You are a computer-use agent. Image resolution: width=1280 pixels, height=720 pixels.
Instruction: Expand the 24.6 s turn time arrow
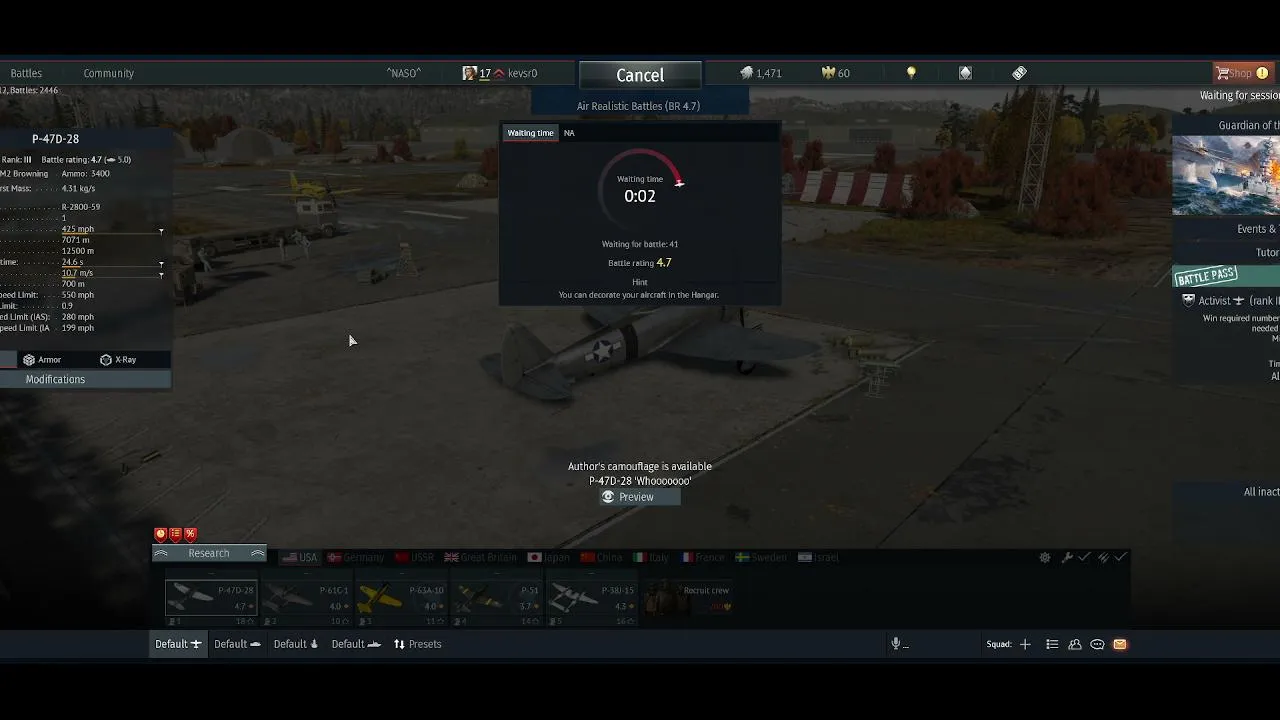coord(161,265)
